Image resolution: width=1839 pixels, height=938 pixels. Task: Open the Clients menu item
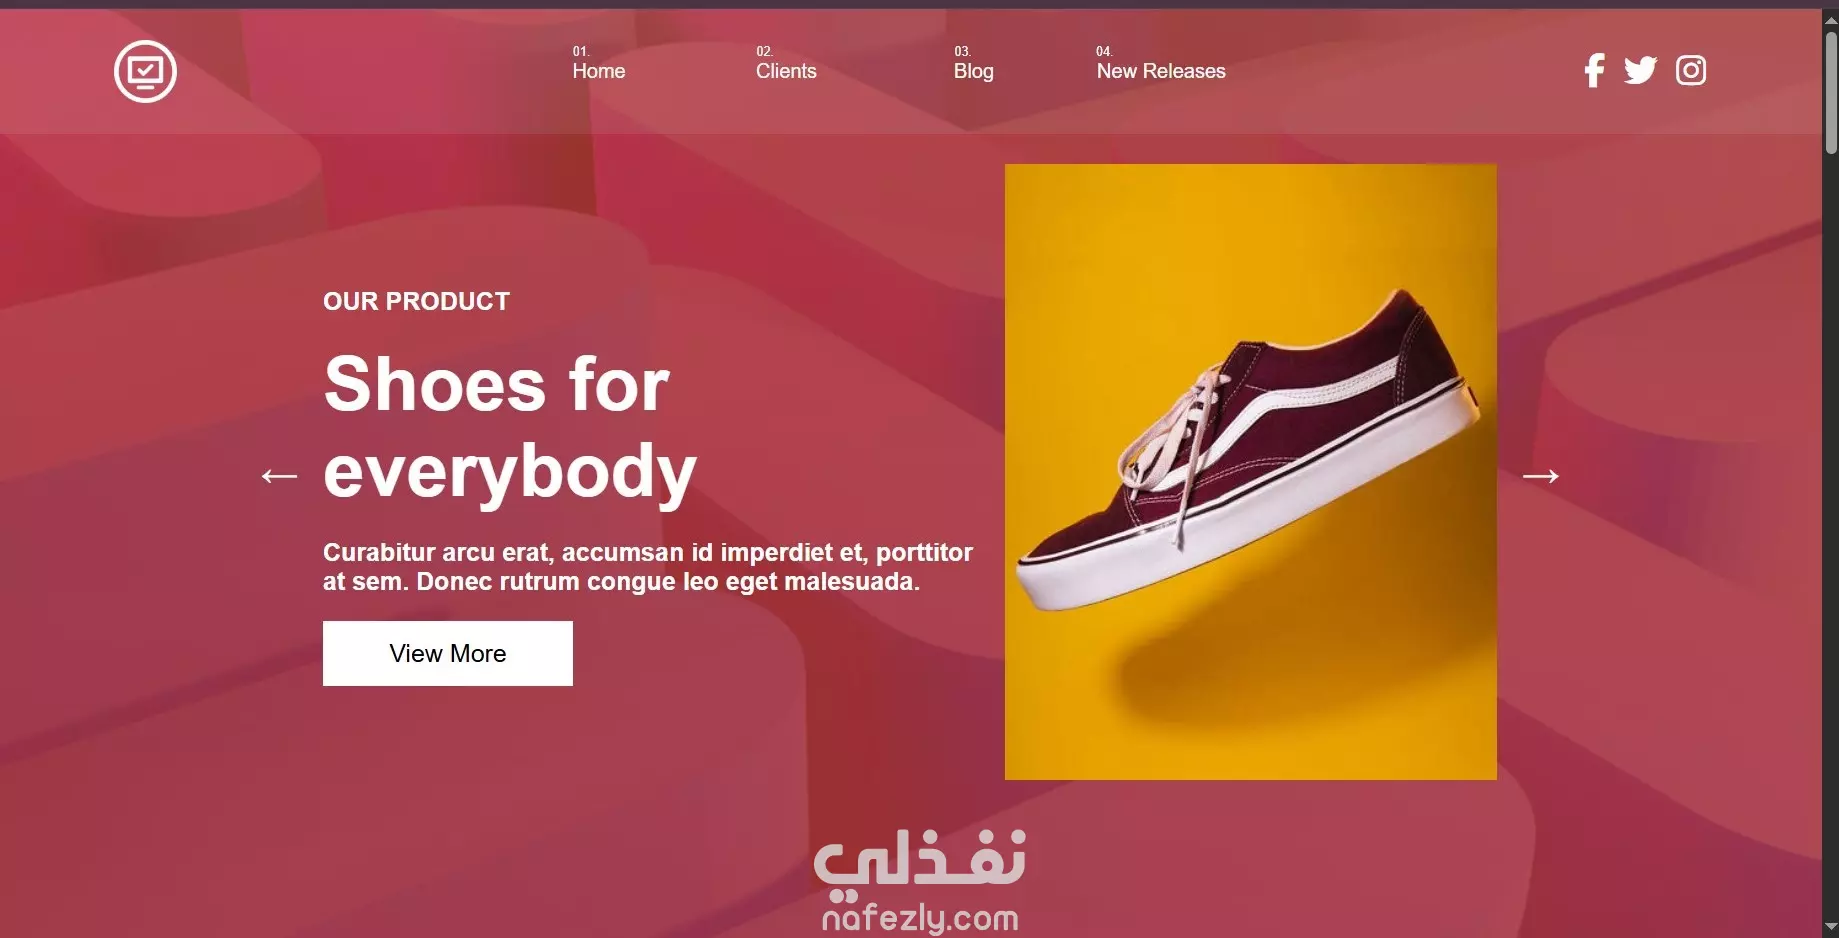pos(786,71)
